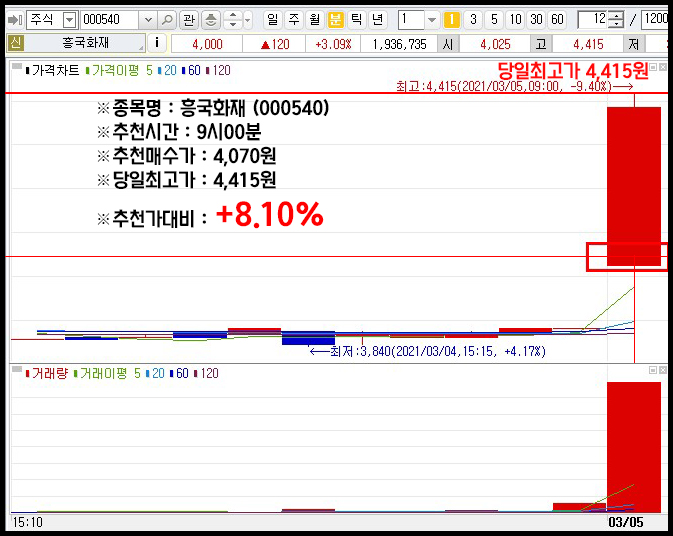This screenshot has width=673, height=536.
Task: Select the 60-minute interval button
Action: click(557, 20)
